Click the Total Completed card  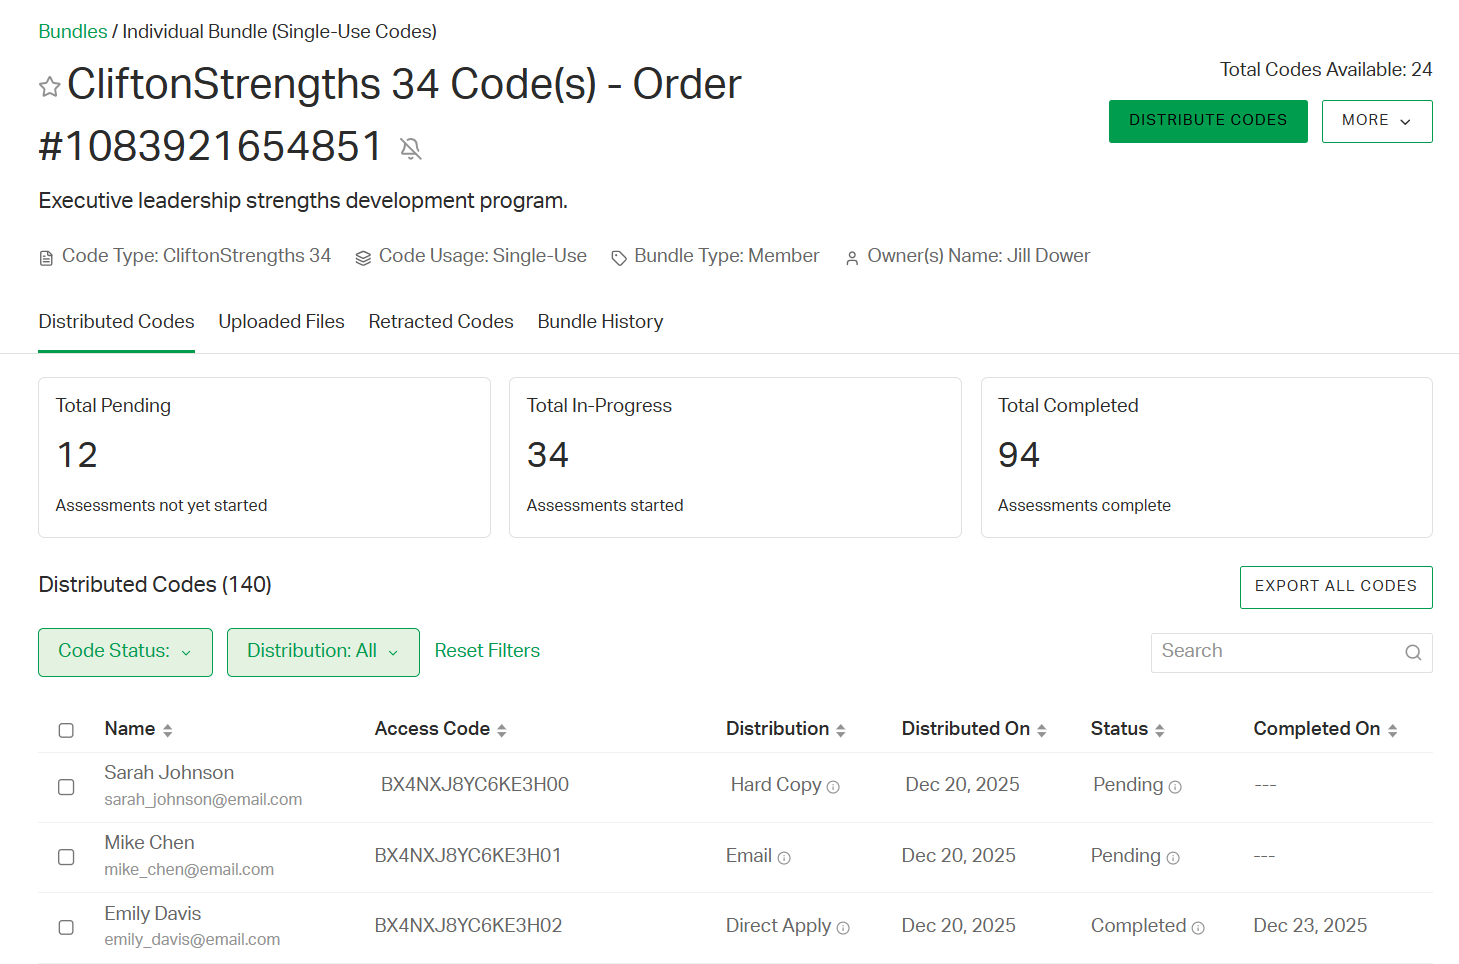coord(1207,457)
